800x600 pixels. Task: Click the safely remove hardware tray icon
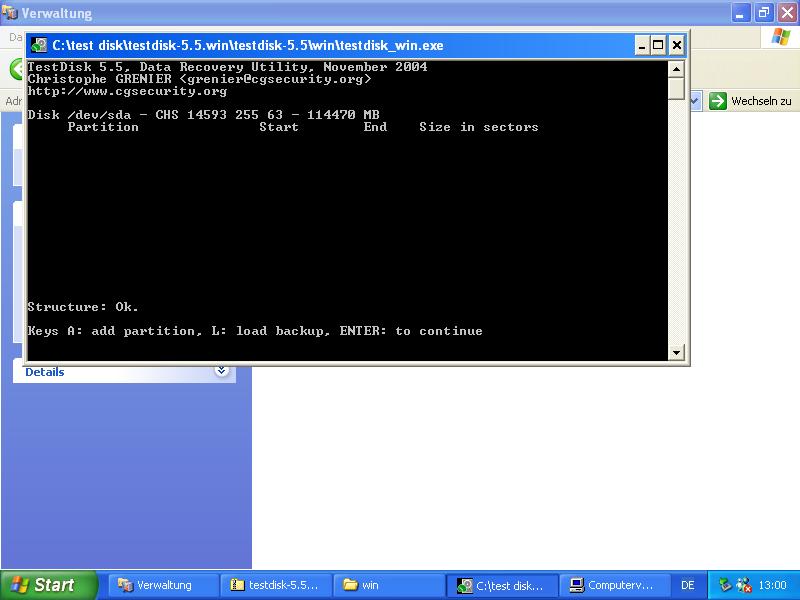coord(725,585)
